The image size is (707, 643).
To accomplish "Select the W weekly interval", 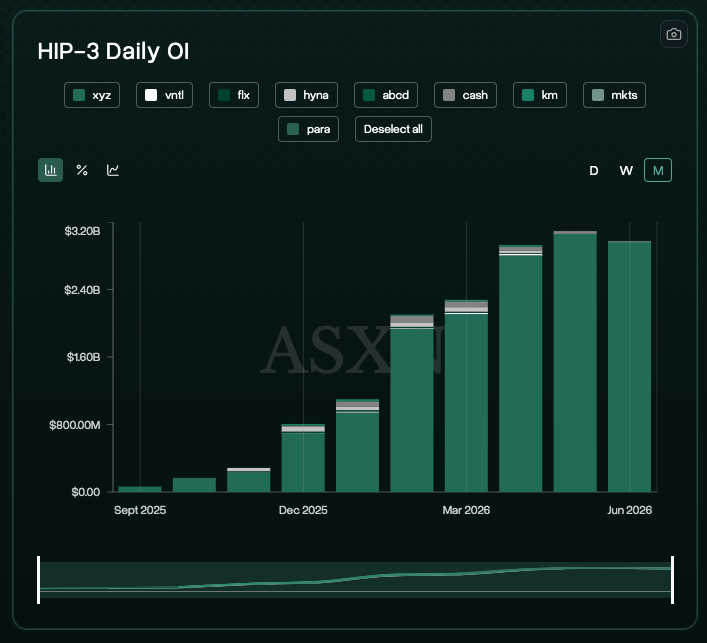I will point(626,170).
